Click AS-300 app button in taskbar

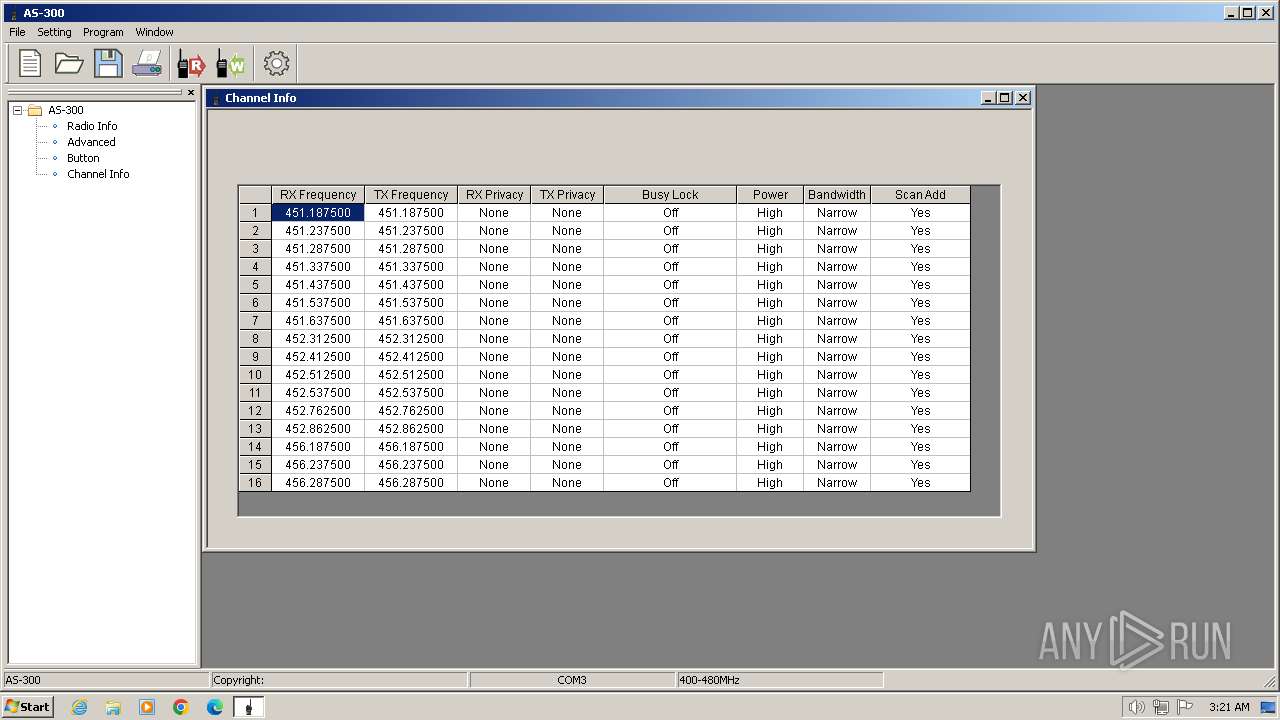click(249, 707)
